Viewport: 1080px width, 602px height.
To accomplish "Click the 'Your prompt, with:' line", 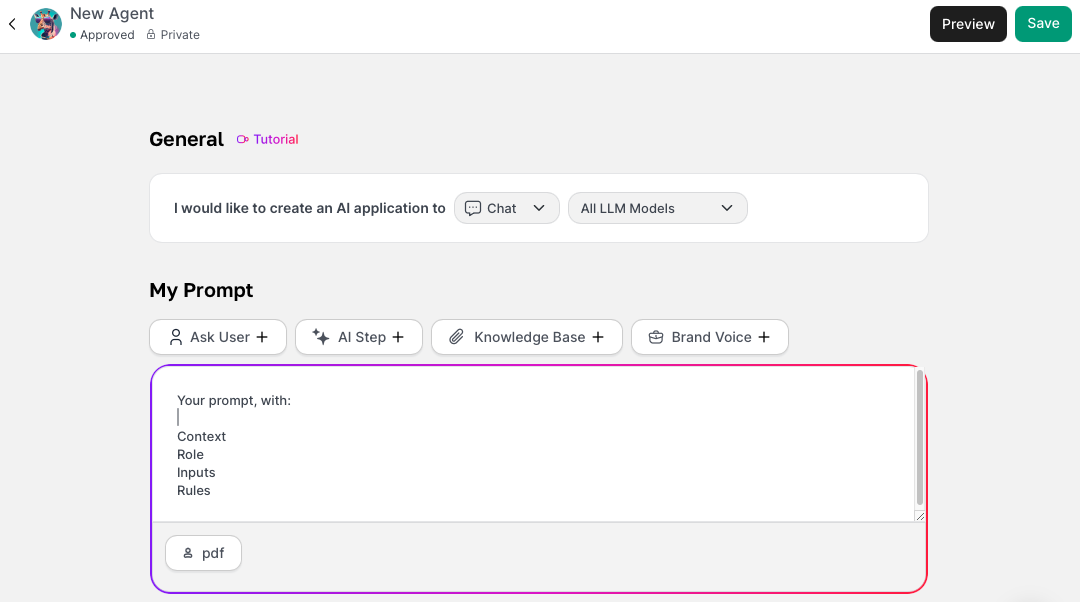I will pos(234,400).
